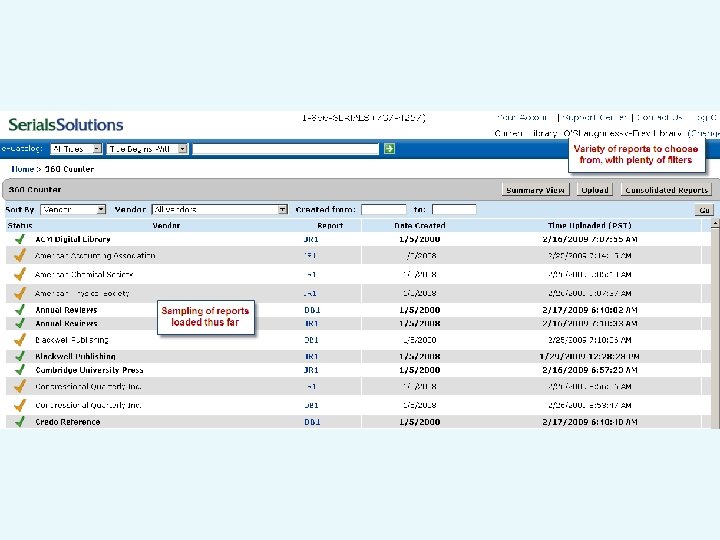Click the orange checkmark for Blackwell Publishing DB1 row

click(19, 340)
